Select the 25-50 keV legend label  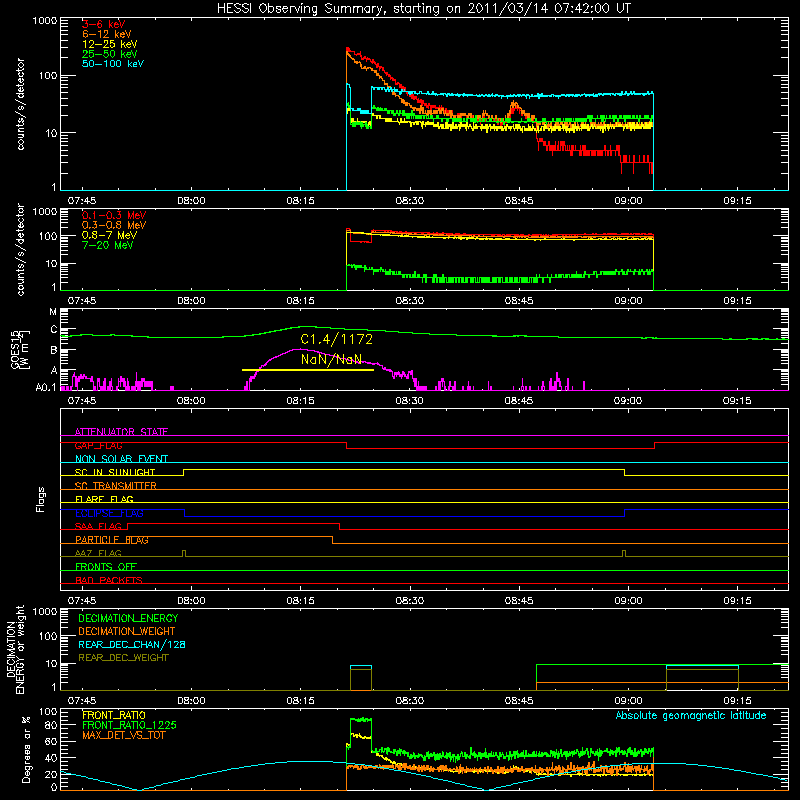[110, 54]
